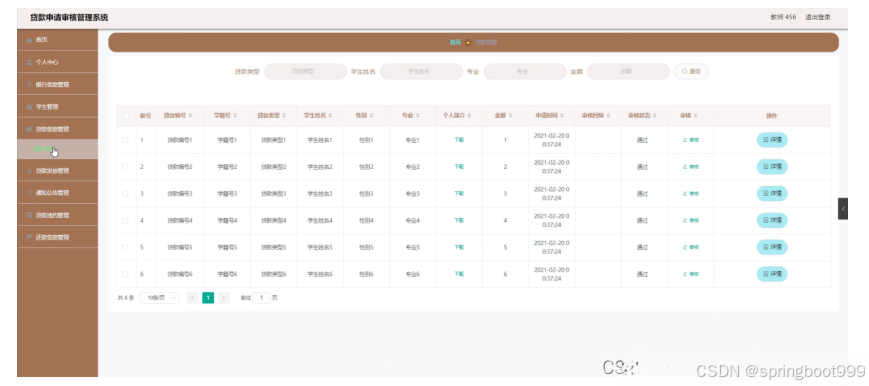Click the home icon beside 首页 in sidebar
The width and height of the screenshot is (869, 386).
pyautogui.click(x=29, y=40)
